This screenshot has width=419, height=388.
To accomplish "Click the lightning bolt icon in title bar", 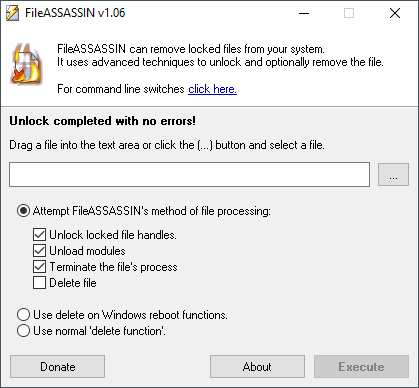I will tap(13, 13).
